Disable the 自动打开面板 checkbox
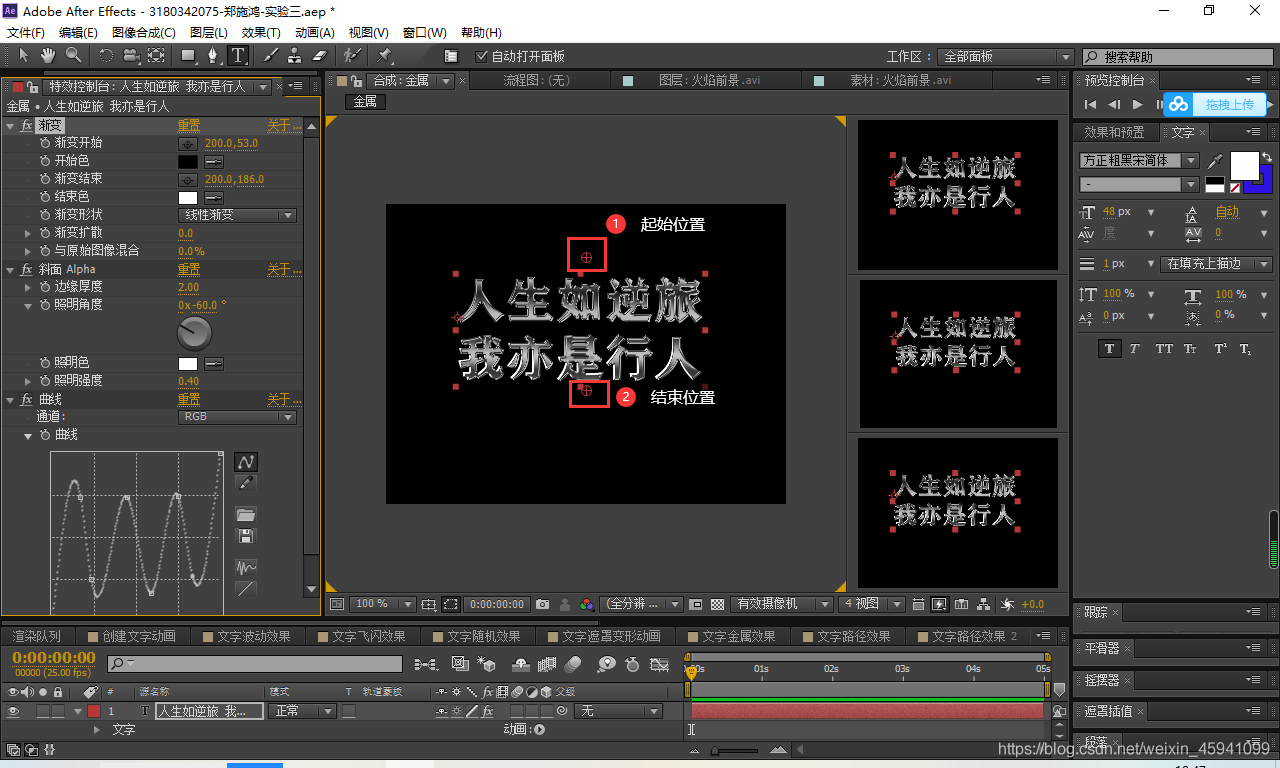Image resolution: width=1280 pixels, height=768 pixels. (483, 56)
